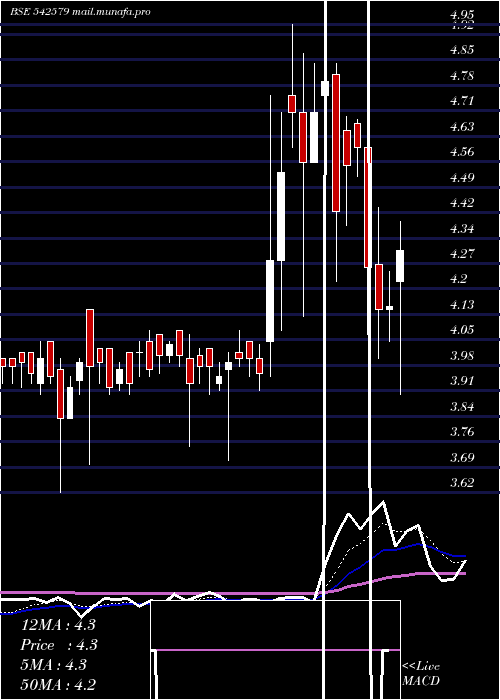Click the <<Live MACD label

(421, 674)
